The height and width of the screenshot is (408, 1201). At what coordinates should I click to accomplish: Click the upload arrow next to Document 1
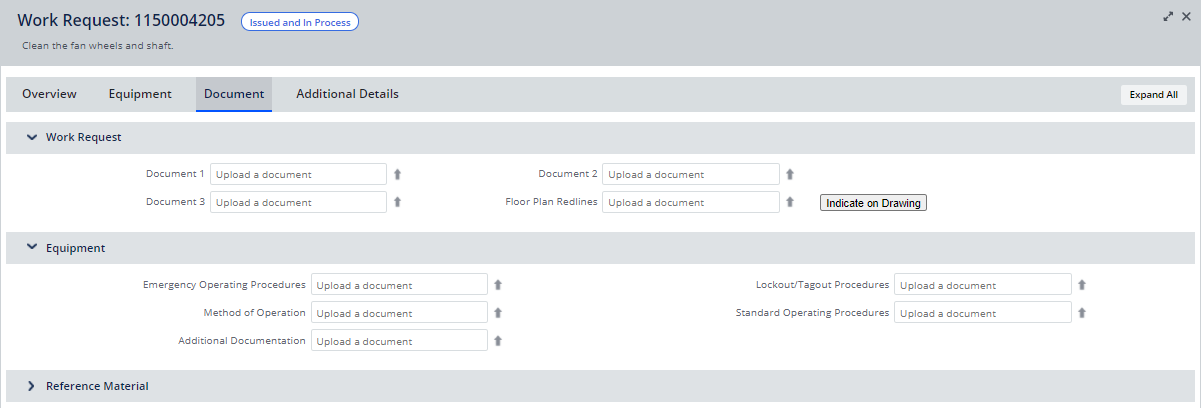pyautogui.click(x=397, y=174)
